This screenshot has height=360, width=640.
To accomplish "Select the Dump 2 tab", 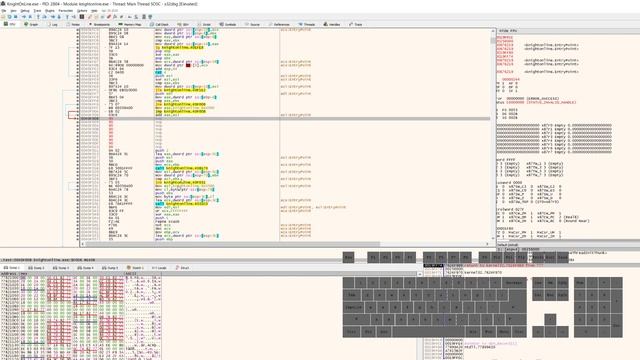I will coord(36,268).
